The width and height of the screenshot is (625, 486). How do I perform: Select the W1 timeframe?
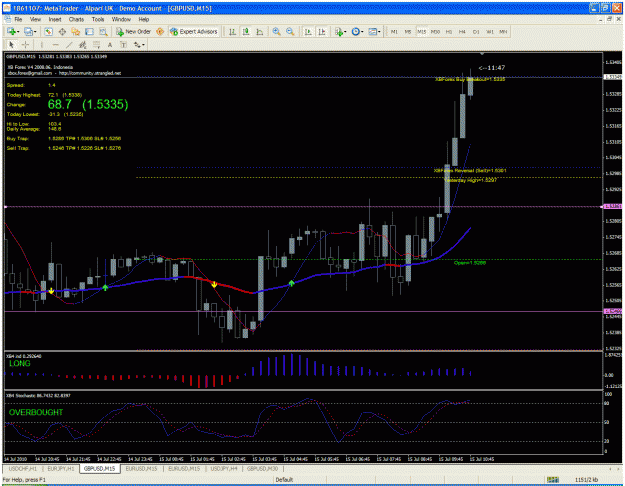pos(490,31)
